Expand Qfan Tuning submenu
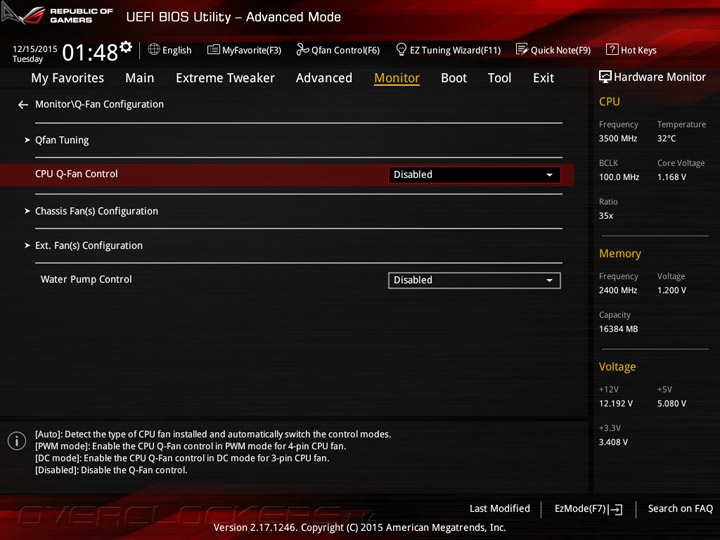 coord(62,140)
